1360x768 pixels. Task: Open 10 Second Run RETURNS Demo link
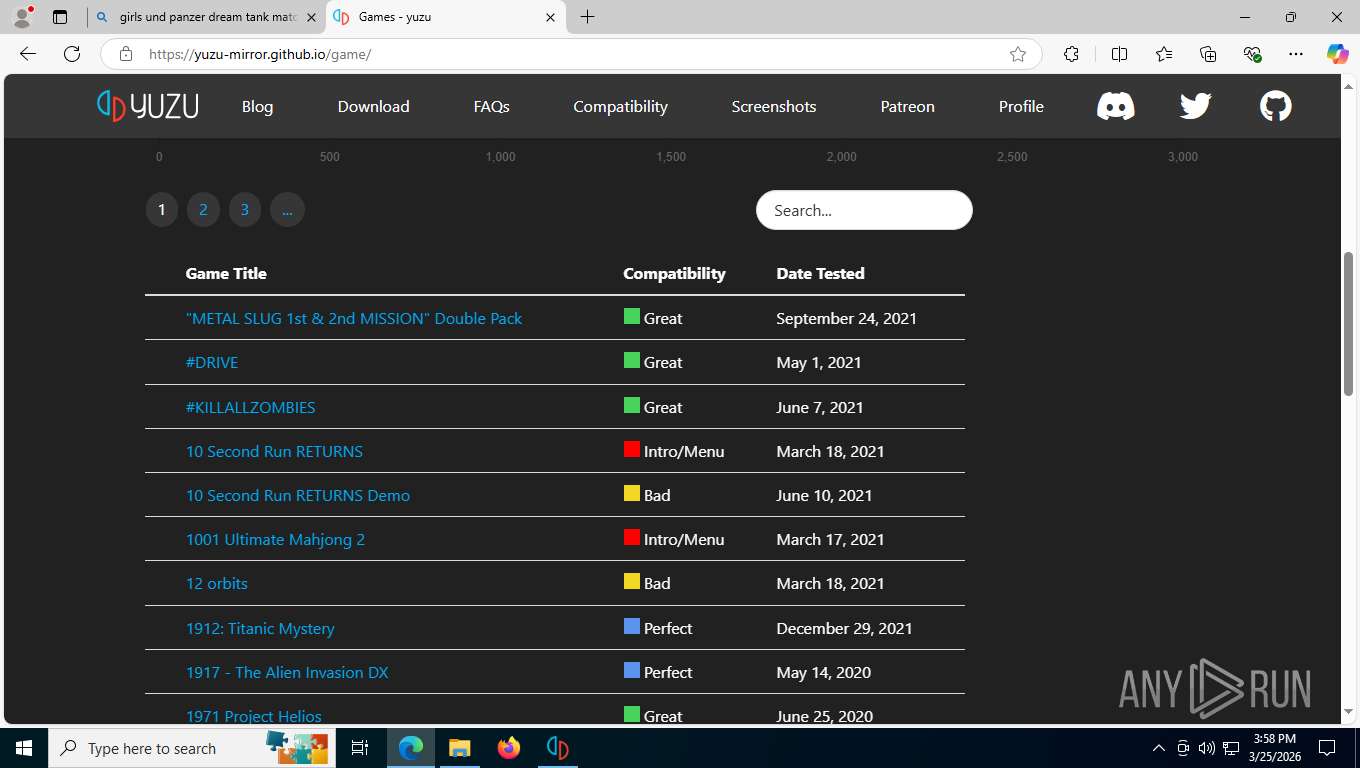[298, 495]
